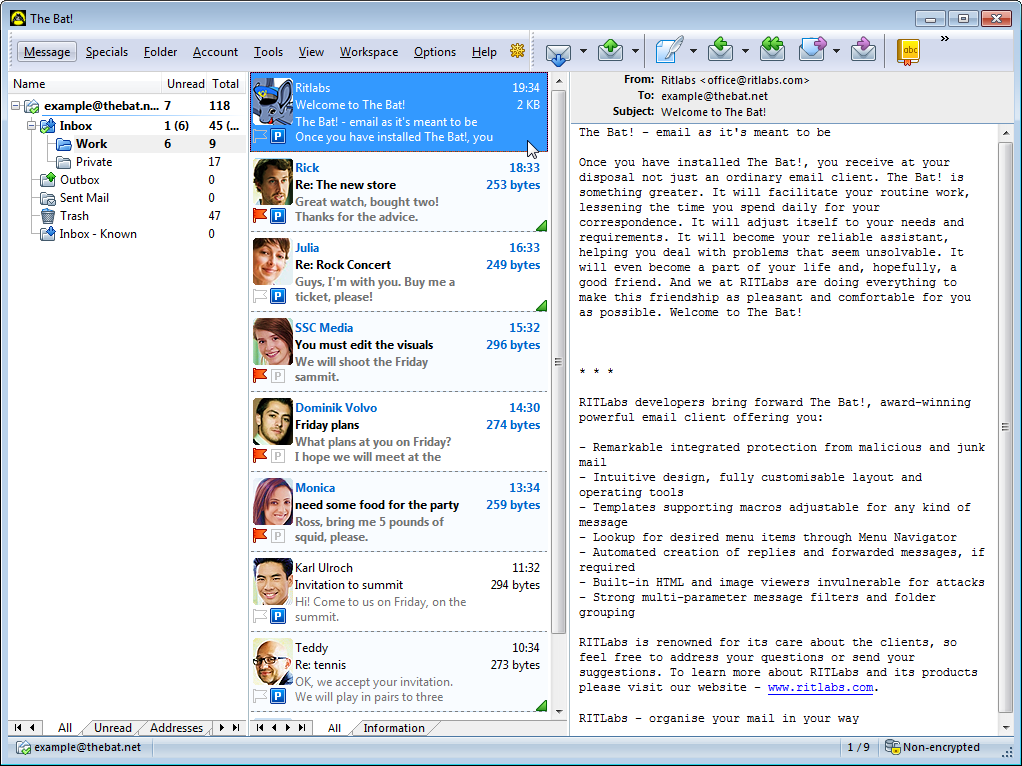Click the grey P icon on SSC Media message
The width and height of the screenshot is (1022, 766).
point(278,376)
